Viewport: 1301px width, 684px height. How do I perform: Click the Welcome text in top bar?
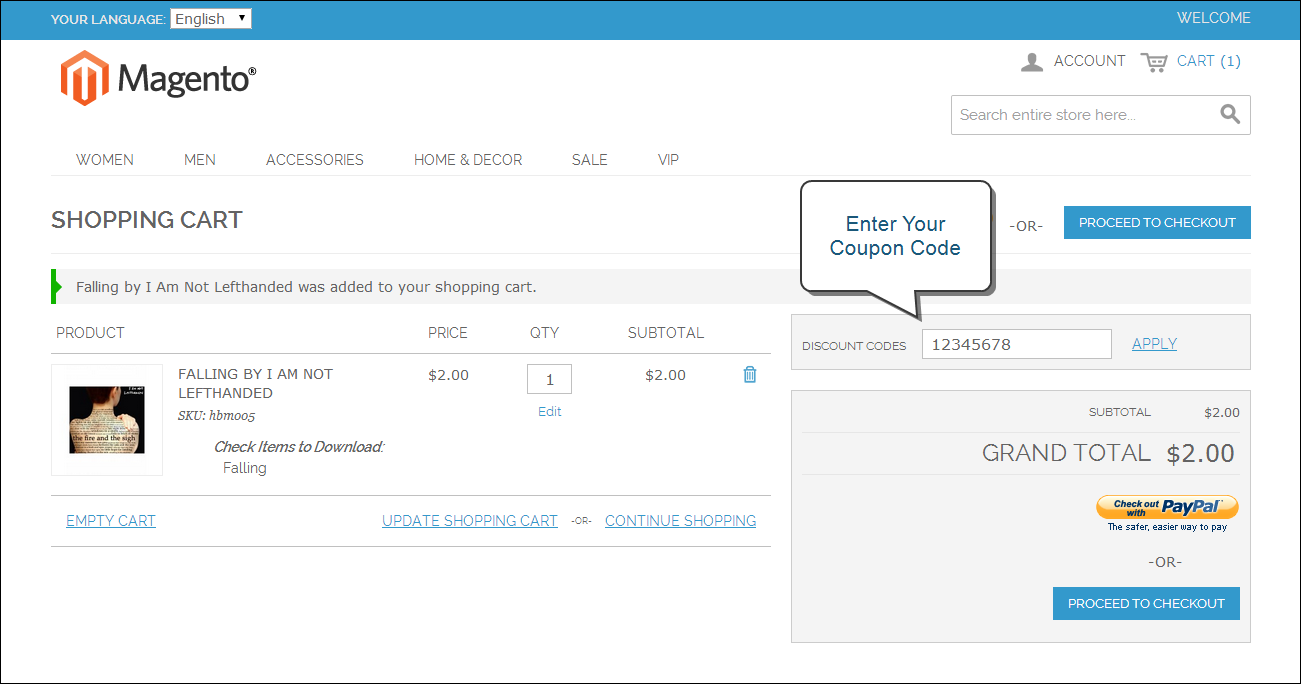click(1214, 18)
